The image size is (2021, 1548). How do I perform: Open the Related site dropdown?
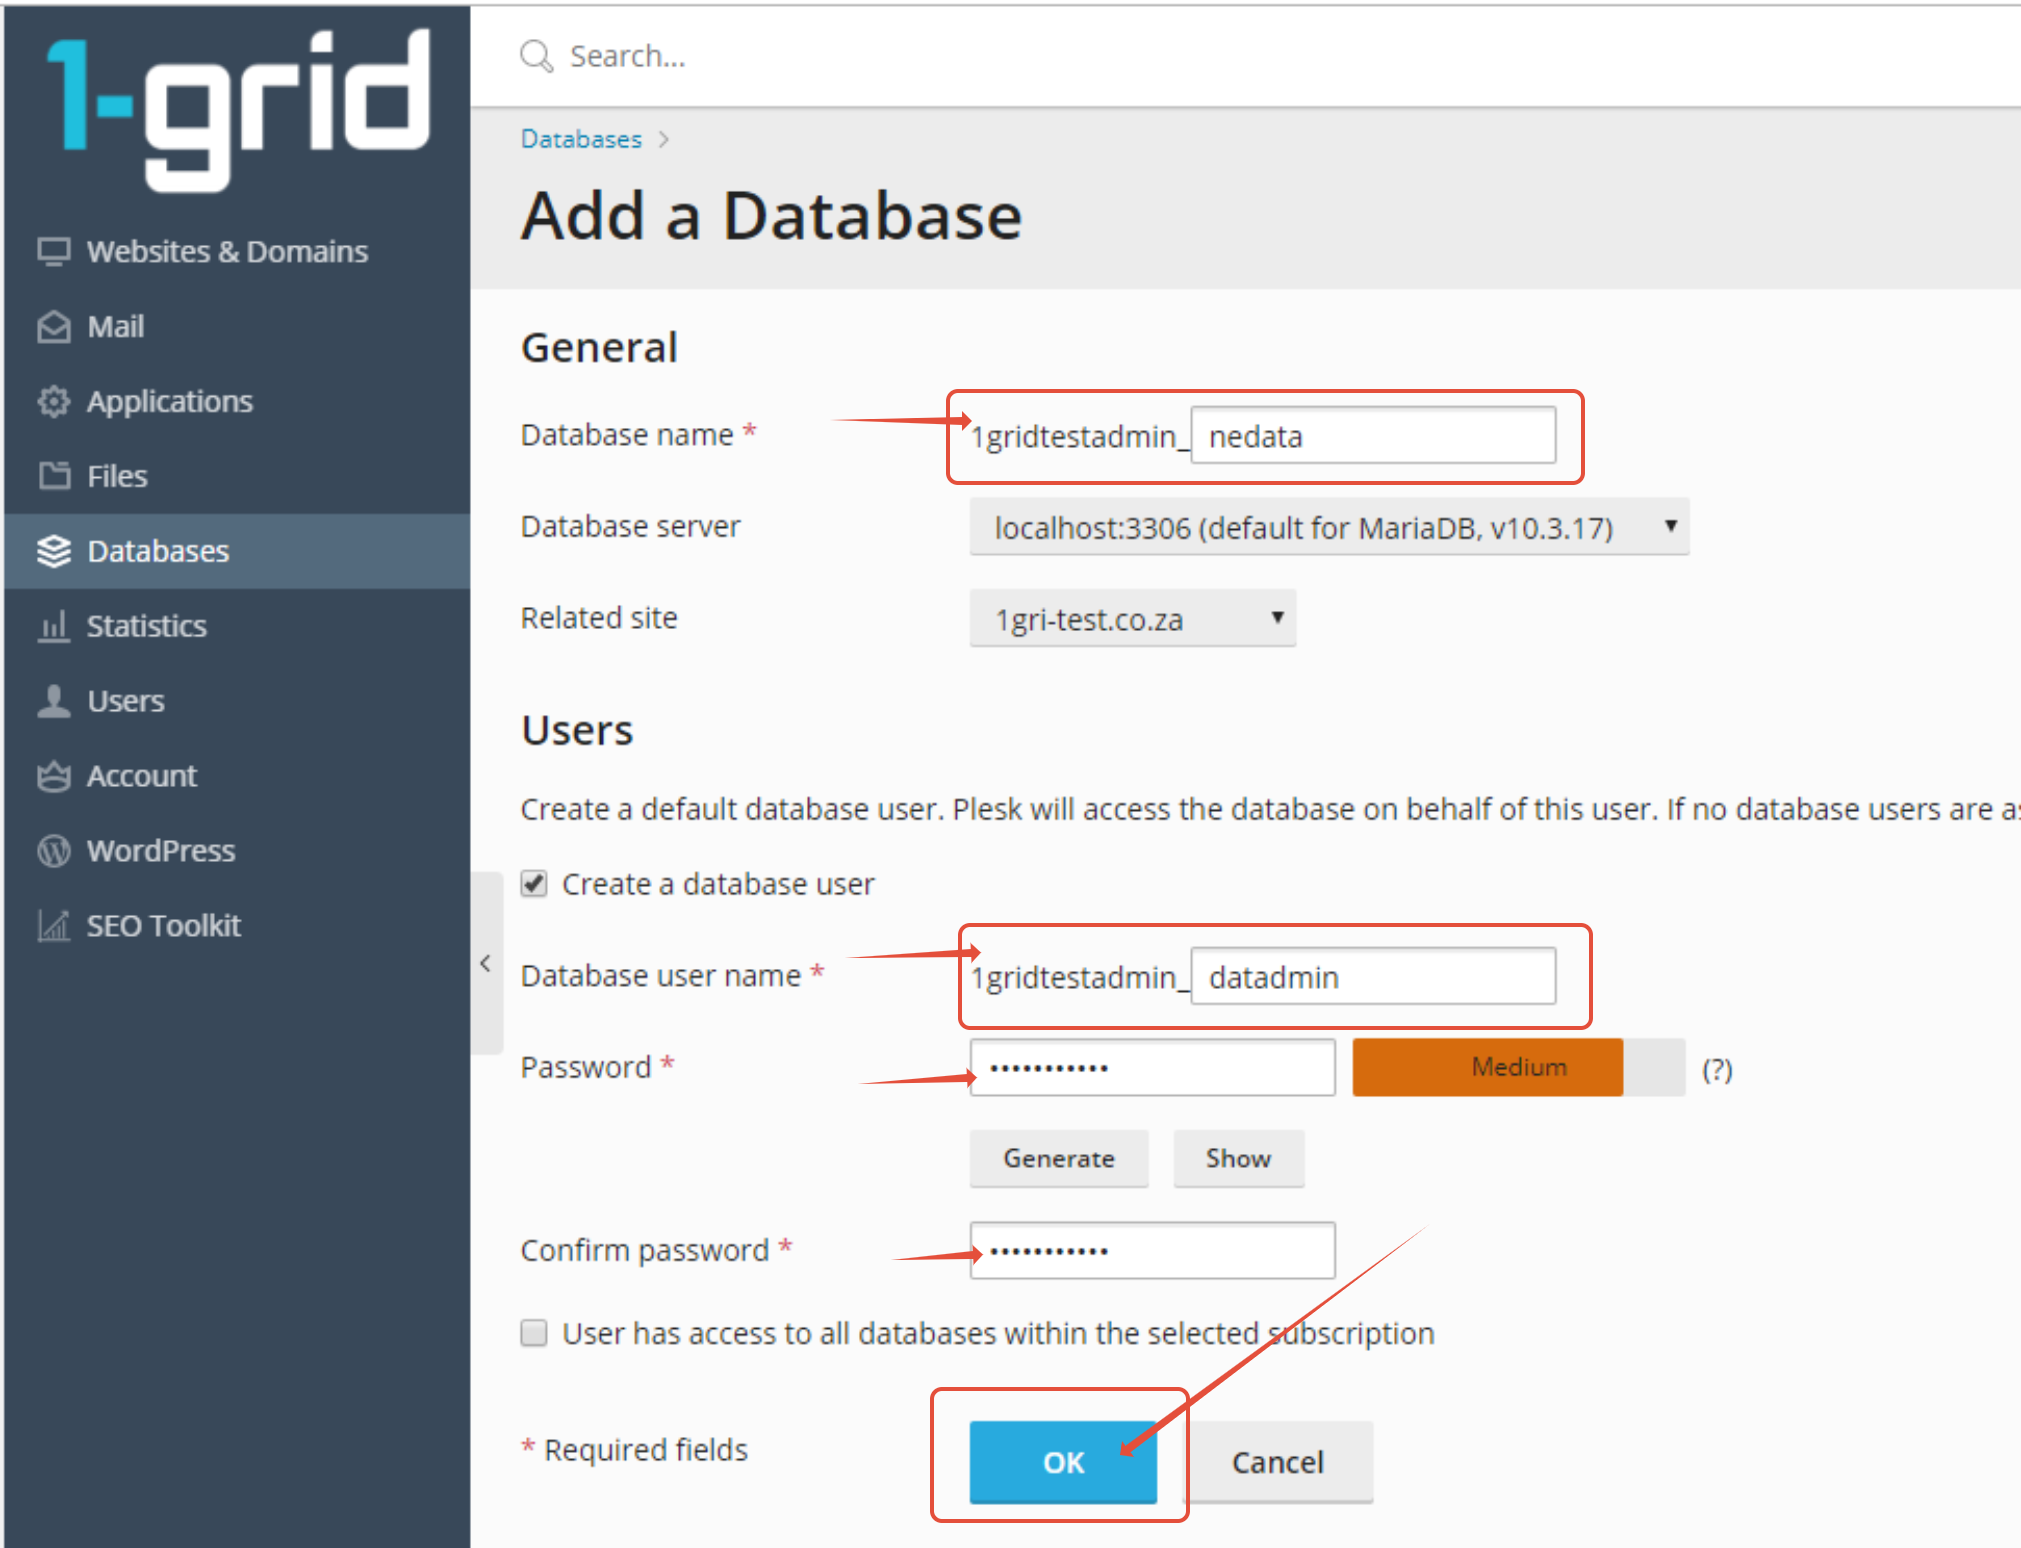[1132, 619]
